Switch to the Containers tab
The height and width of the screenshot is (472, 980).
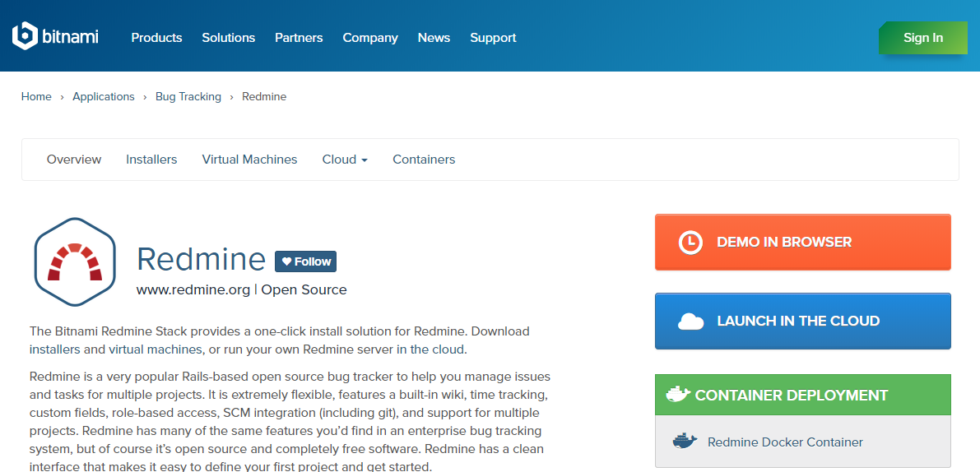coord(424,159)
